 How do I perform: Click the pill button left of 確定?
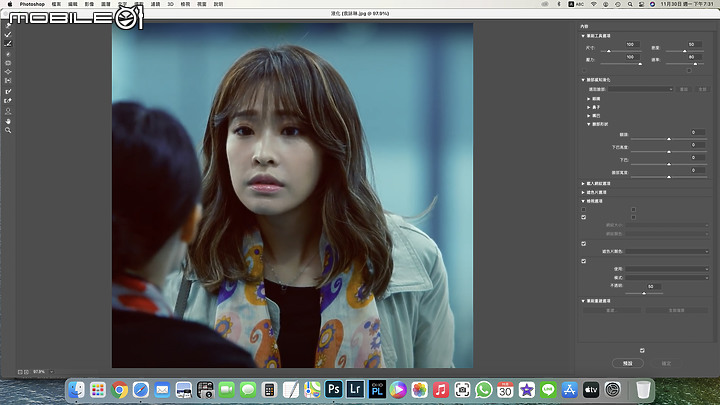[628, 363]
